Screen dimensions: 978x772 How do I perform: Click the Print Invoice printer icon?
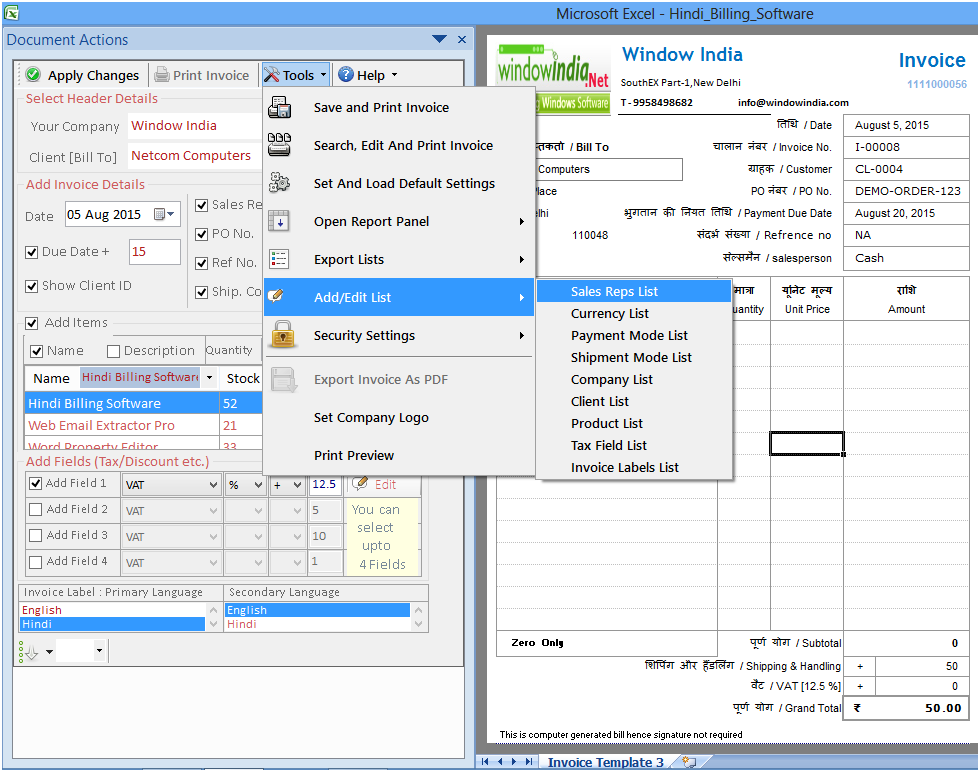tap(162, 75)
